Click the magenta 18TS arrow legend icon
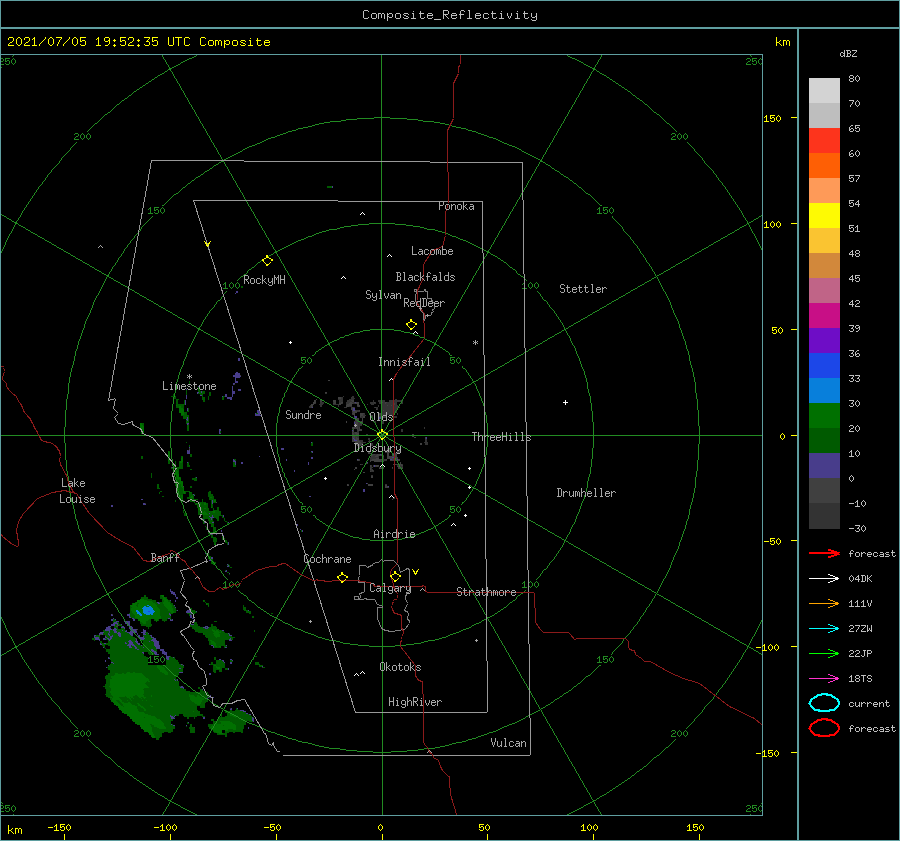 click(x=824, y=679)
